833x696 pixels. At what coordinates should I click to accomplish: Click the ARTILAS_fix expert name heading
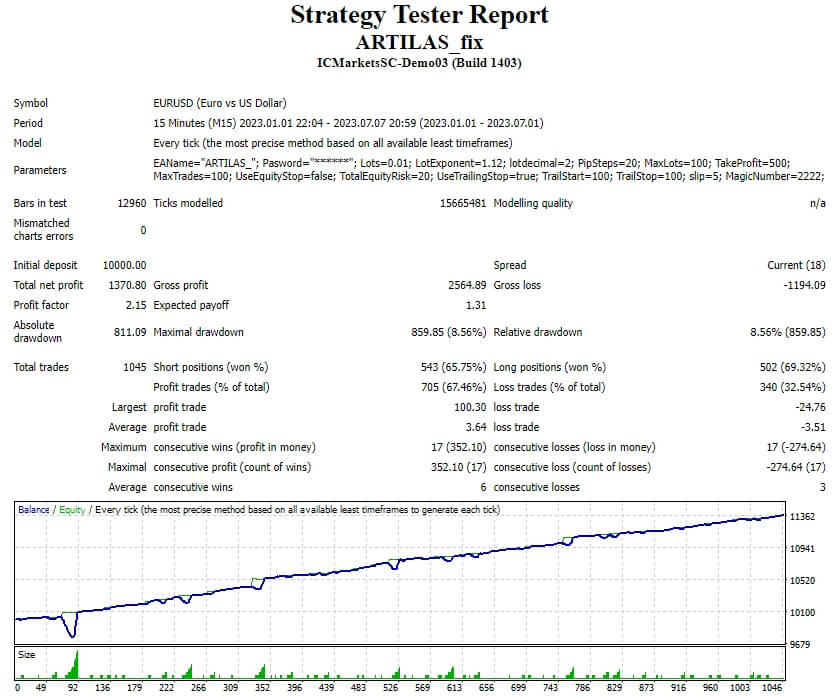click(x=419, y=42)
